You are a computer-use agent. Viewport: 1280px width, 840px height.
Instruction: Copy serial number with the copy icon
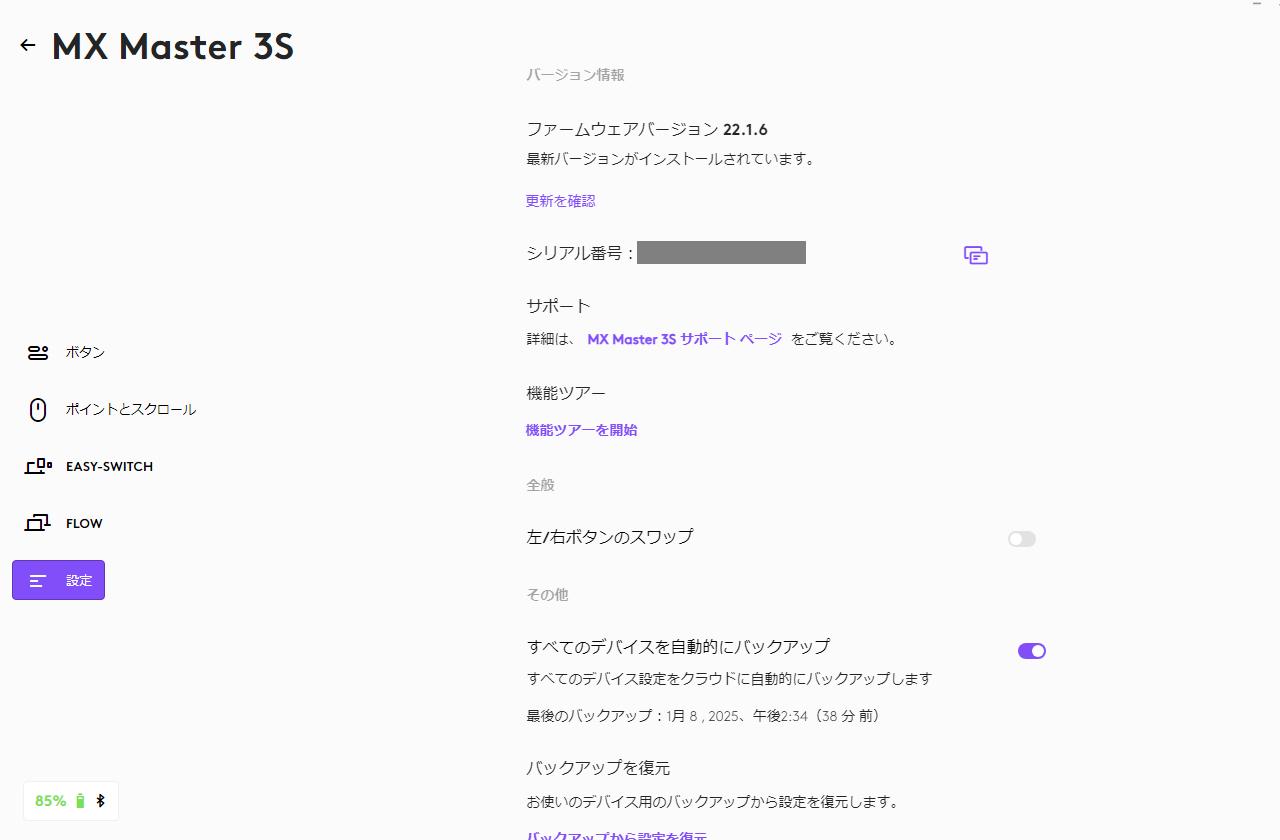point(976,255)
